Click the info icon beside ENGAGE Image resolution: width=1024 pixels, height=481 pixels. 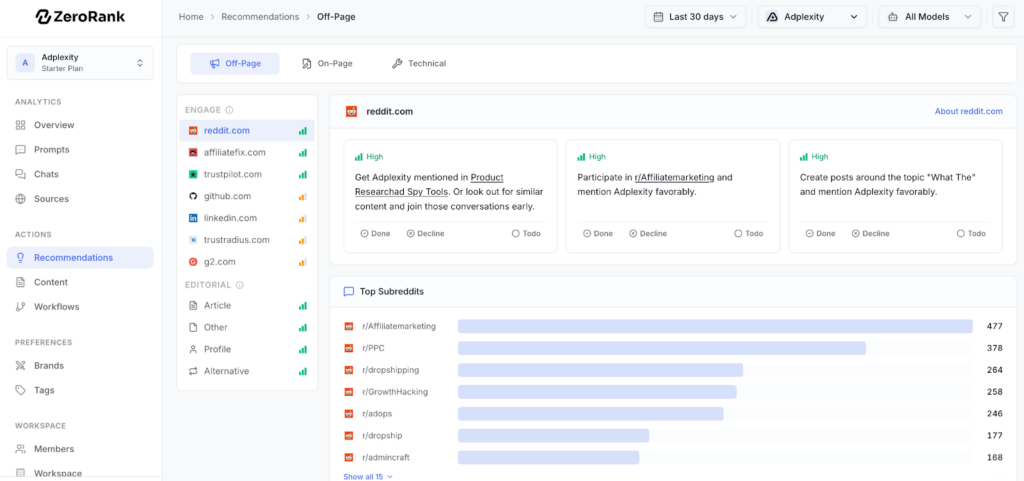[230, 110]
